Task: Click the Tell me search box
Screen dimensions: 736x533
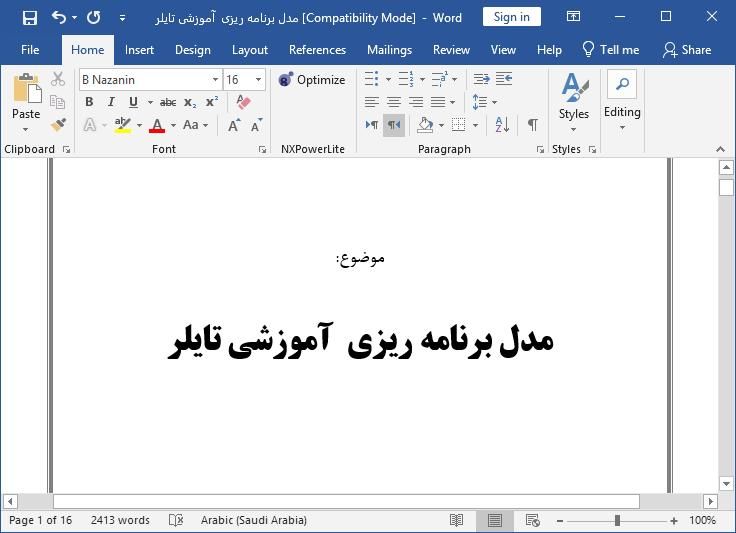Action: 610,50
